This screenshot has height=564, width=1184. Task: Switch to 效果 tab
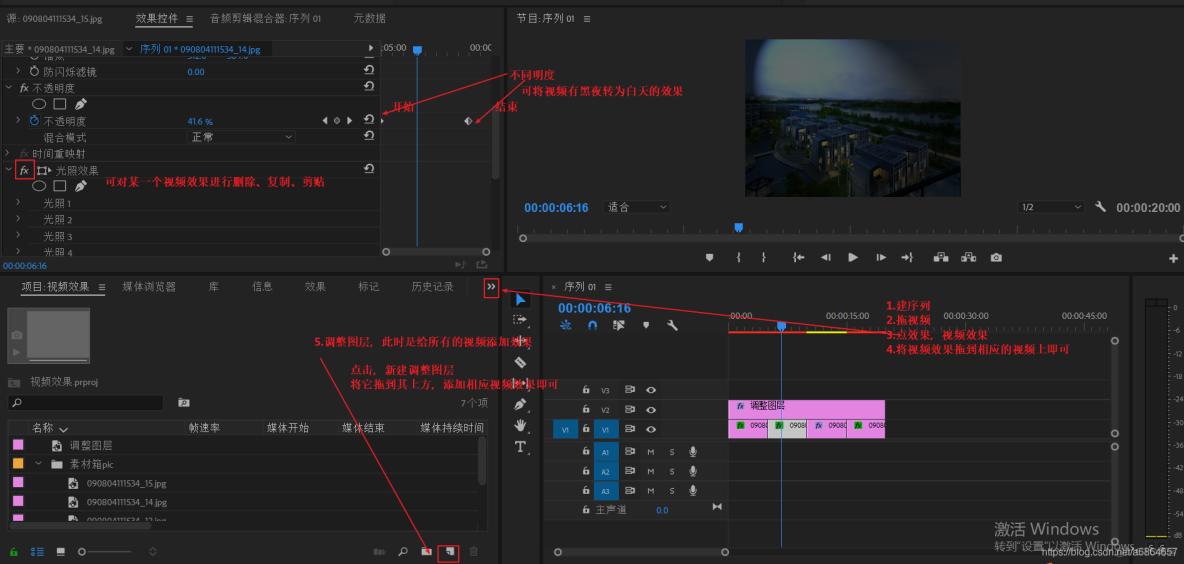coord(315,287)
